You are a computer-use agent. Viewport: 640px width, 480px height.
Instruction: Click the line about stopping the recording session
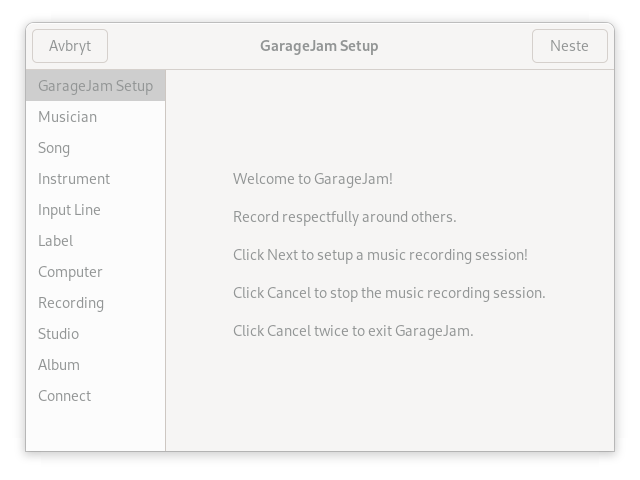click(x=389, y=293)
